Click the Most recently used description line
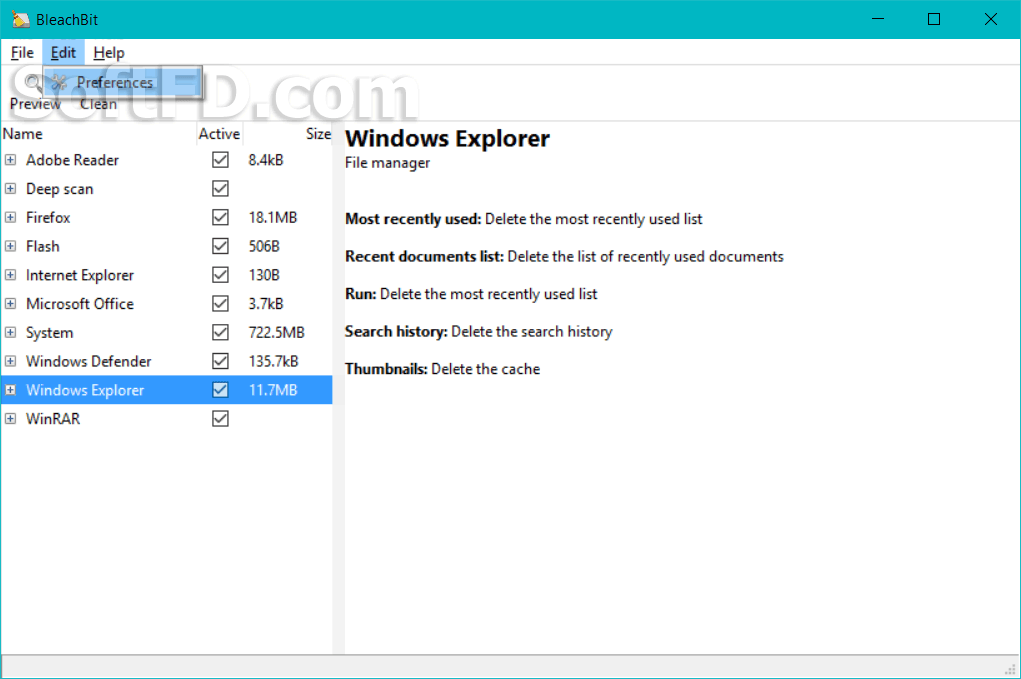The height and width of the screenshot is (679, 1021). 524,219
